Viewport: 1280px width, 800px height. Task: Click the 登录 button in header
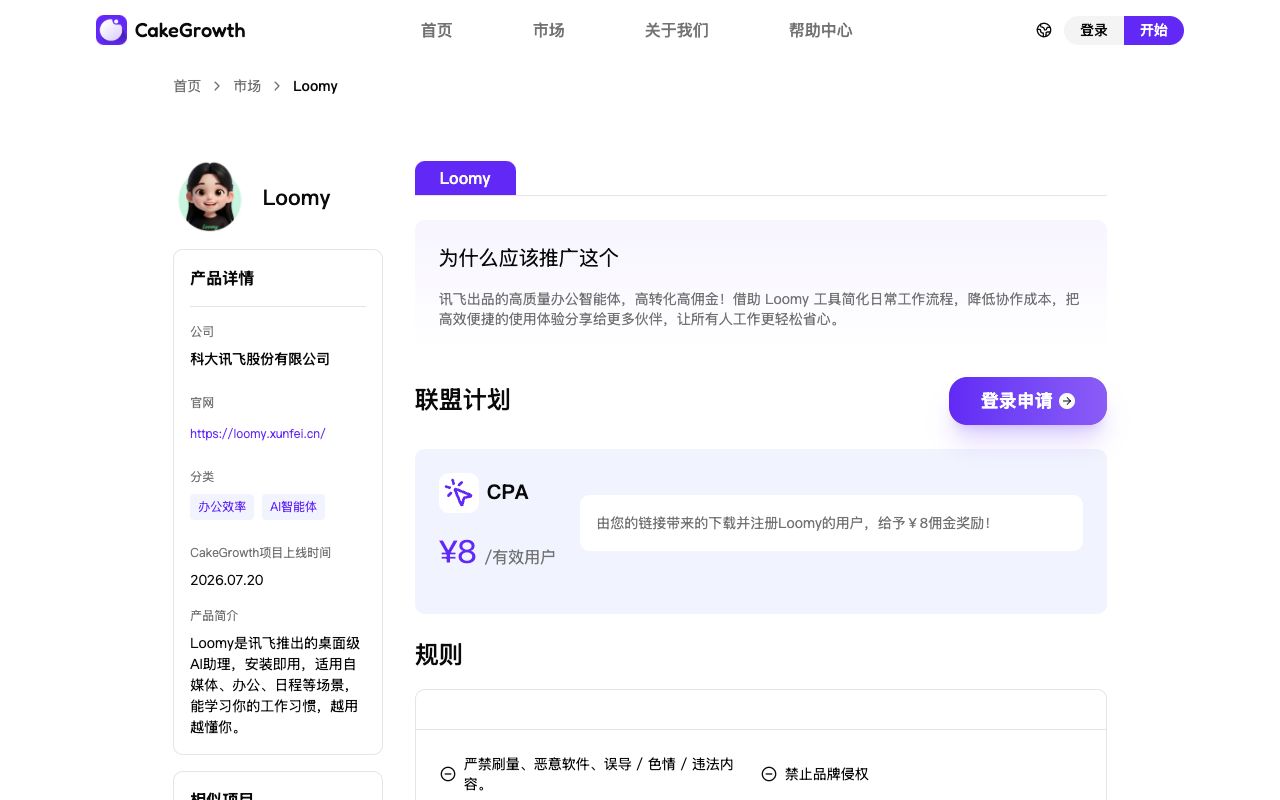[x=1094, y=30]
